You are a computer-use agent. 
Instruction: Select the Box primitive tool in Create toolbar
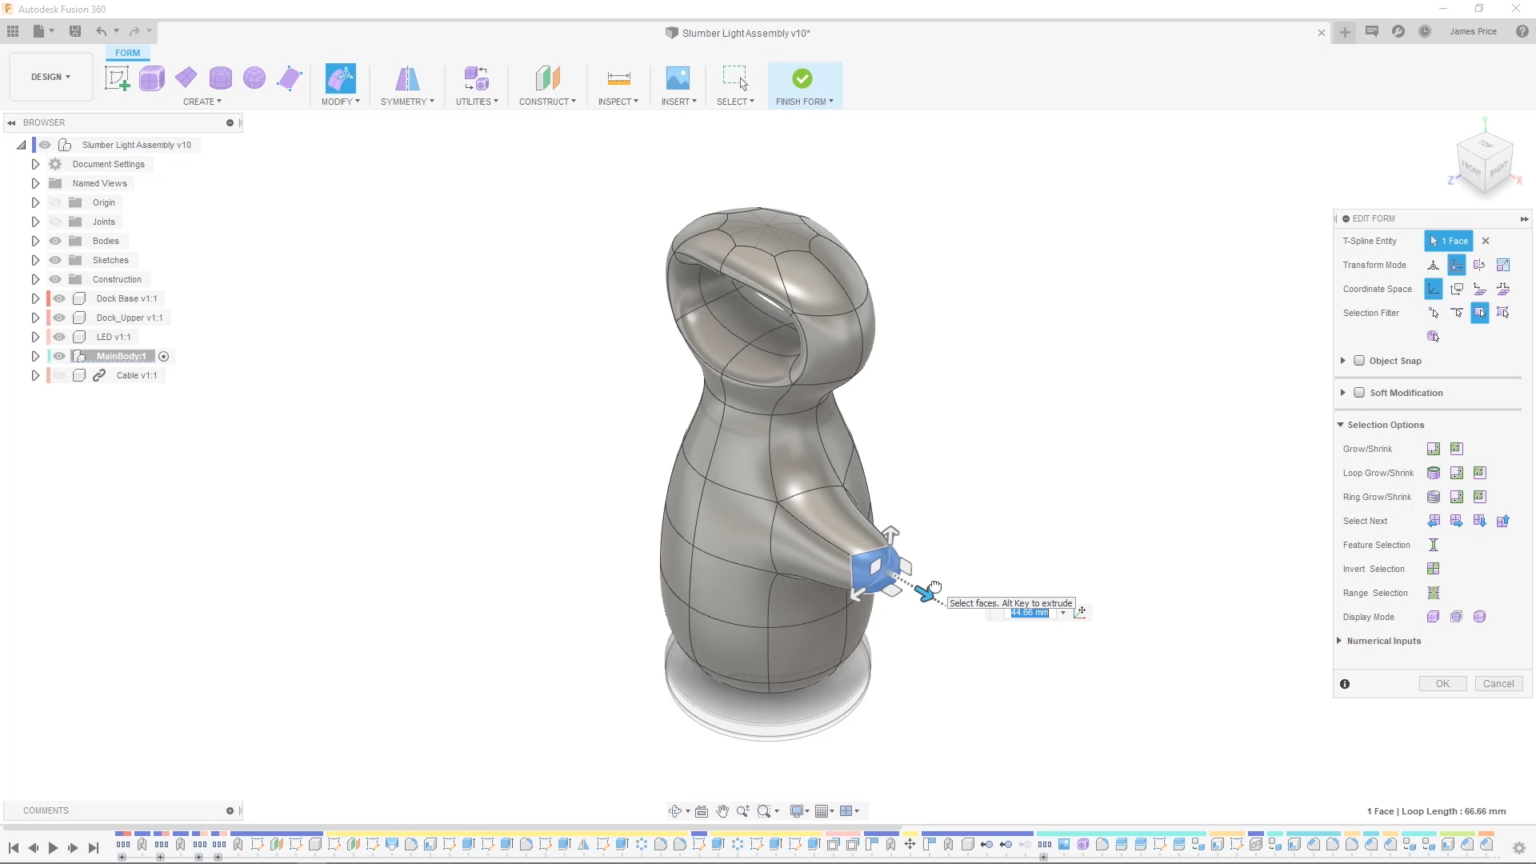(x=151, y=78)
